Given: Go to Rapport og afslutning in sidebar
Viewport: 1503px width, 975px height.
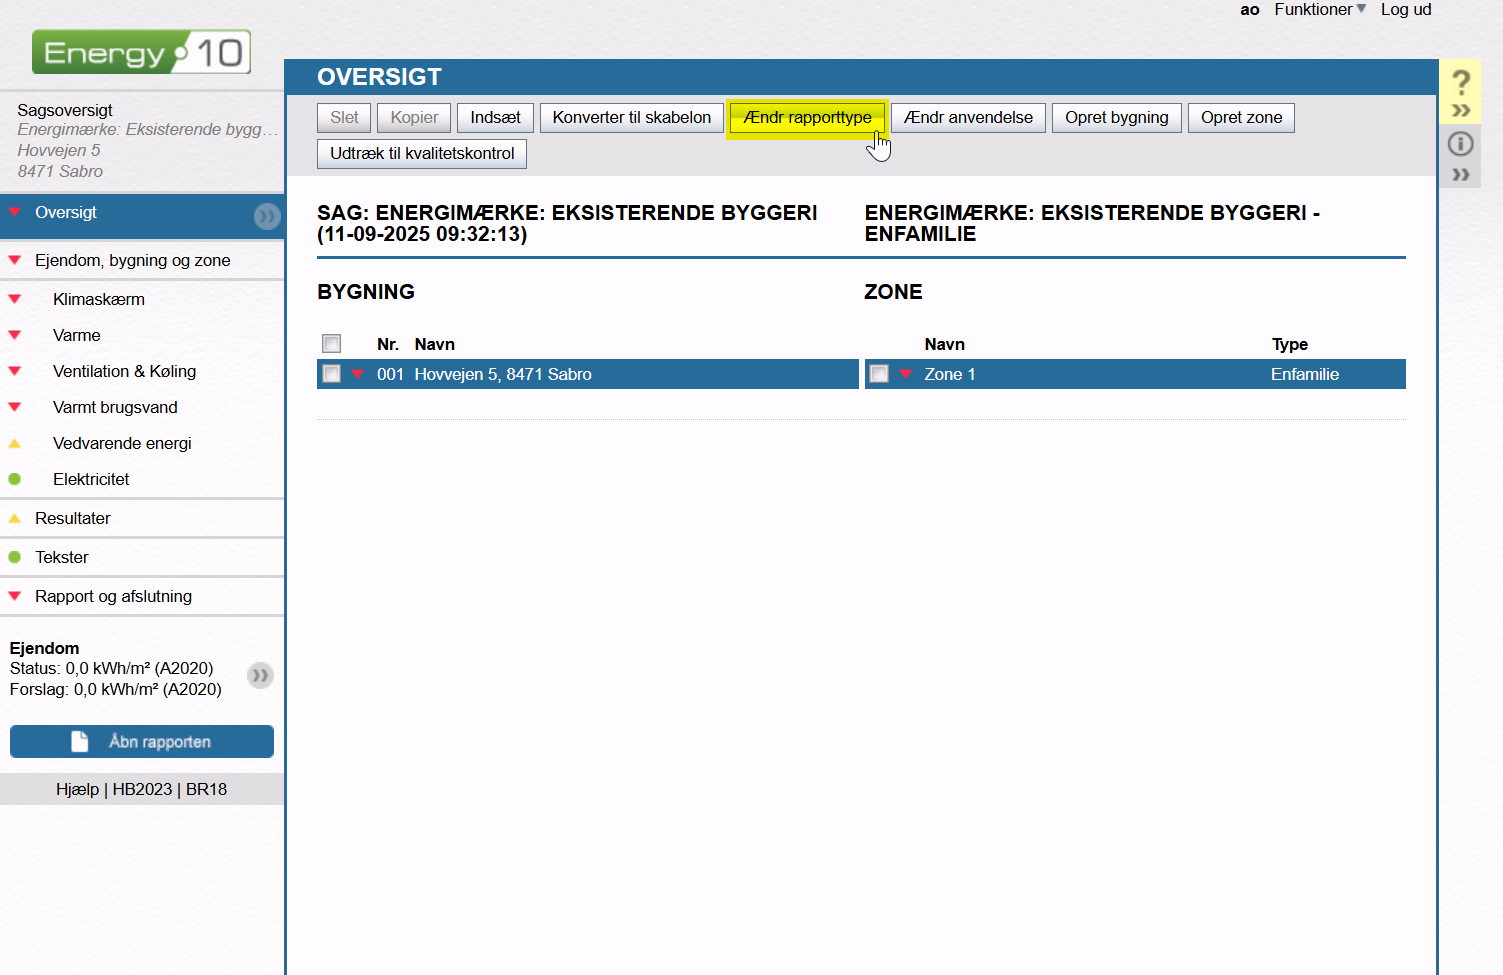Looking at the screenshot, I should pos(113,596).
